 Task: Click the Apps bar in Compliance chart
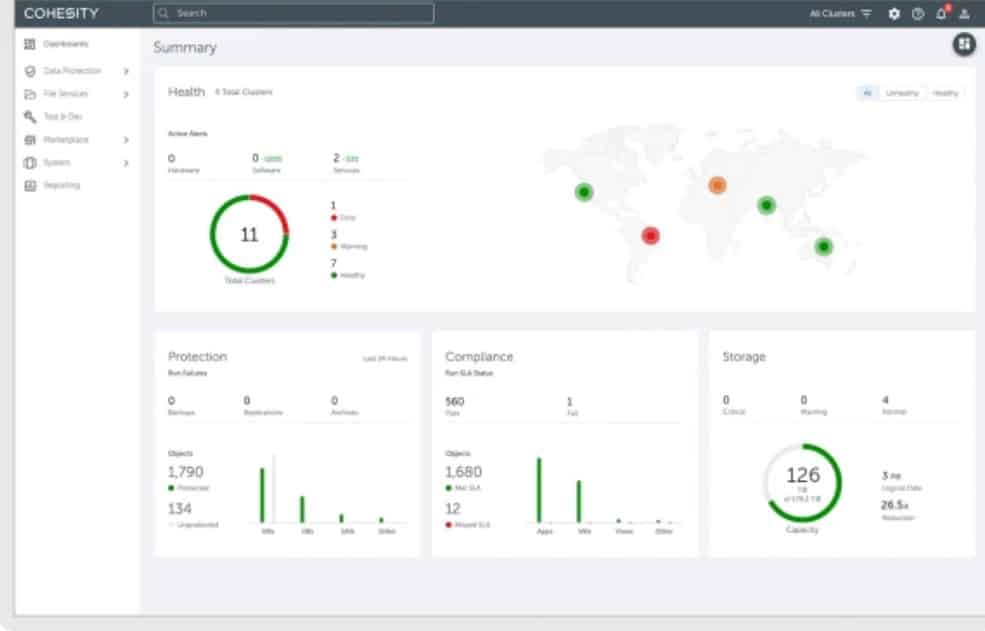point(539,490)
